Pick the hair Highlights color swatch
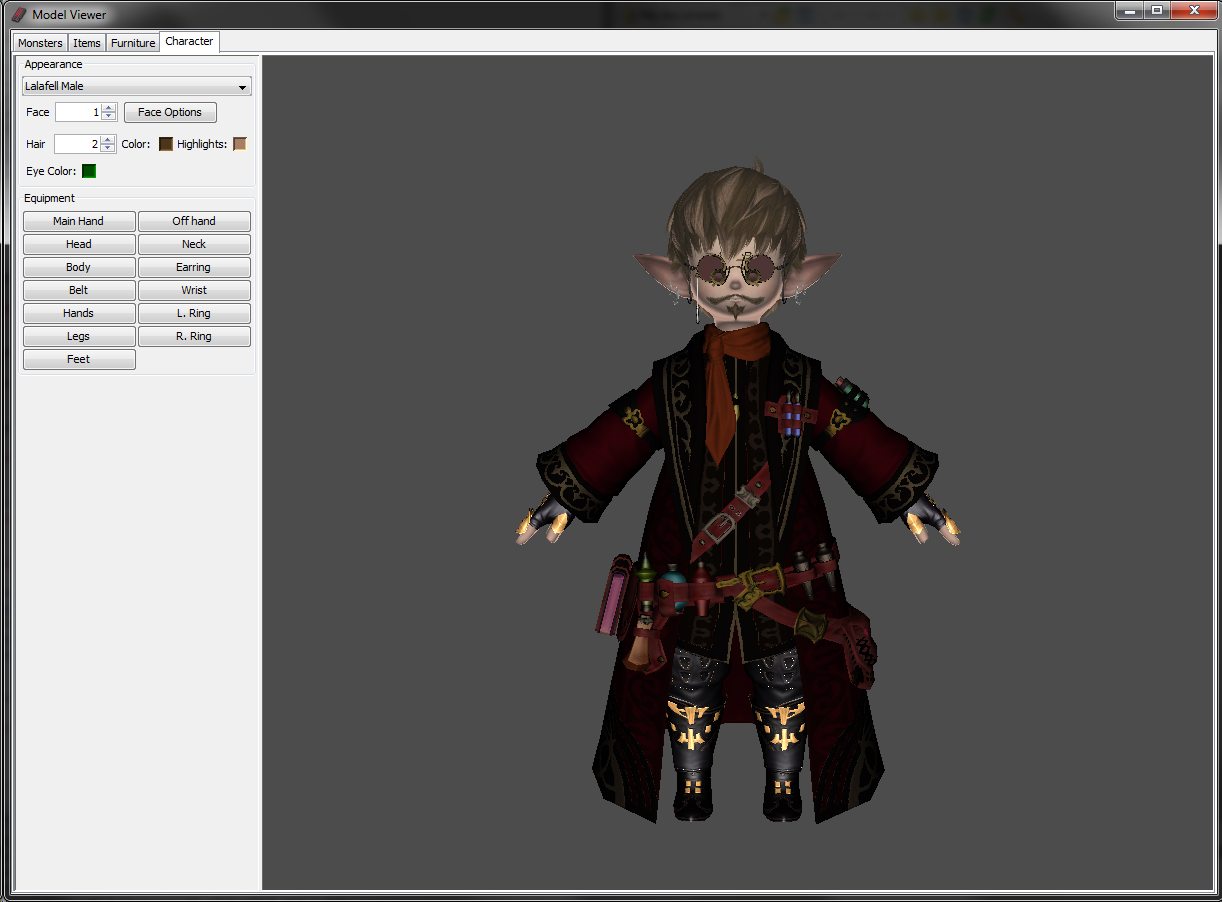Image resolution: width=1222 pixels, height=902 pixels. (239, 144)
